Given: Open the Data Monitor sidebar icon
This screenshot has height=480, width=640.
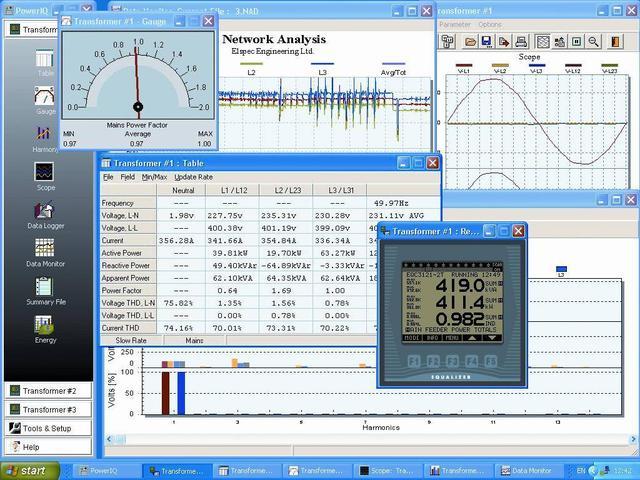Looking at the screenshot, I should pyautogui.click(x=45, y=250).
